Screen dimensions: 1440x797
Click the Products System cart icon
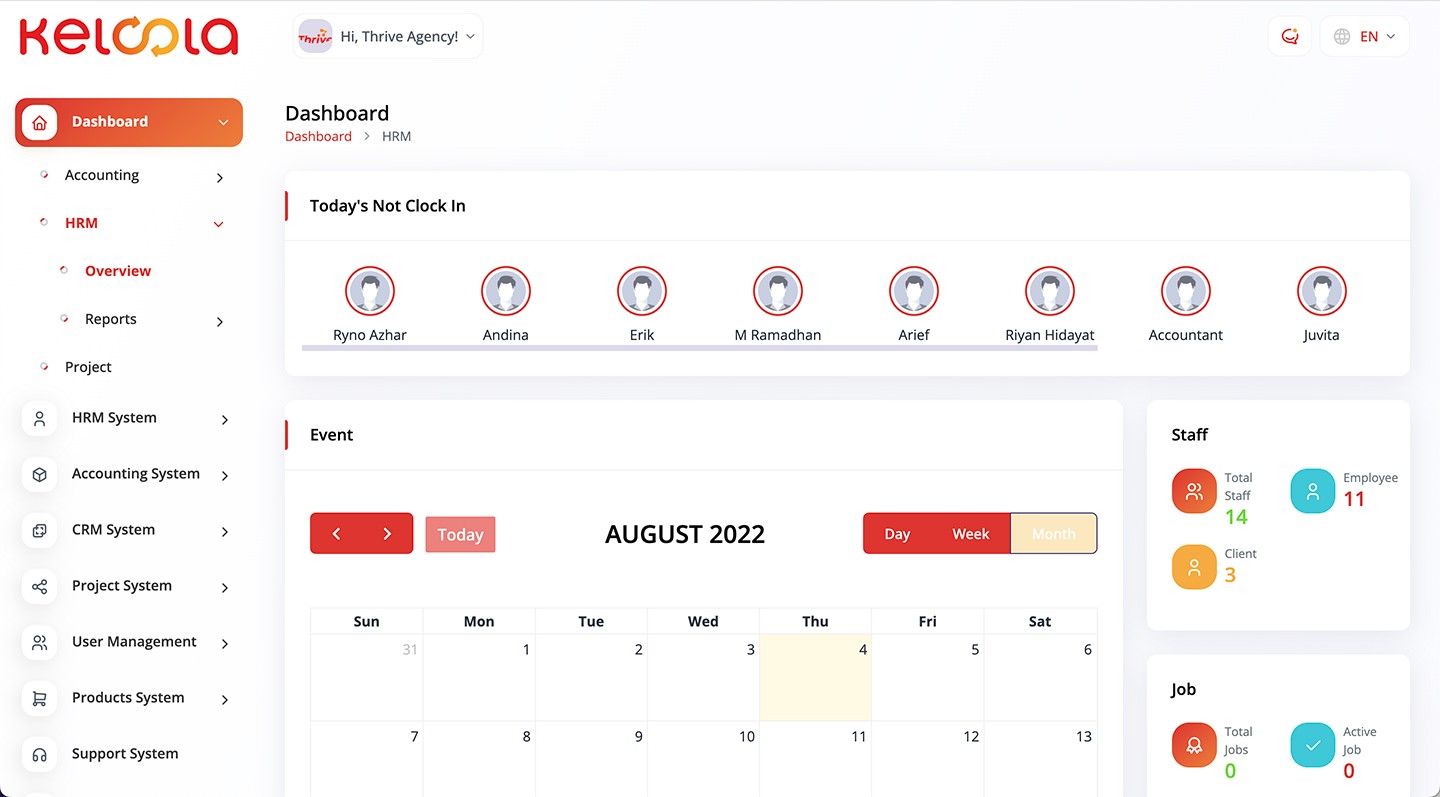[x=40, y=699]
